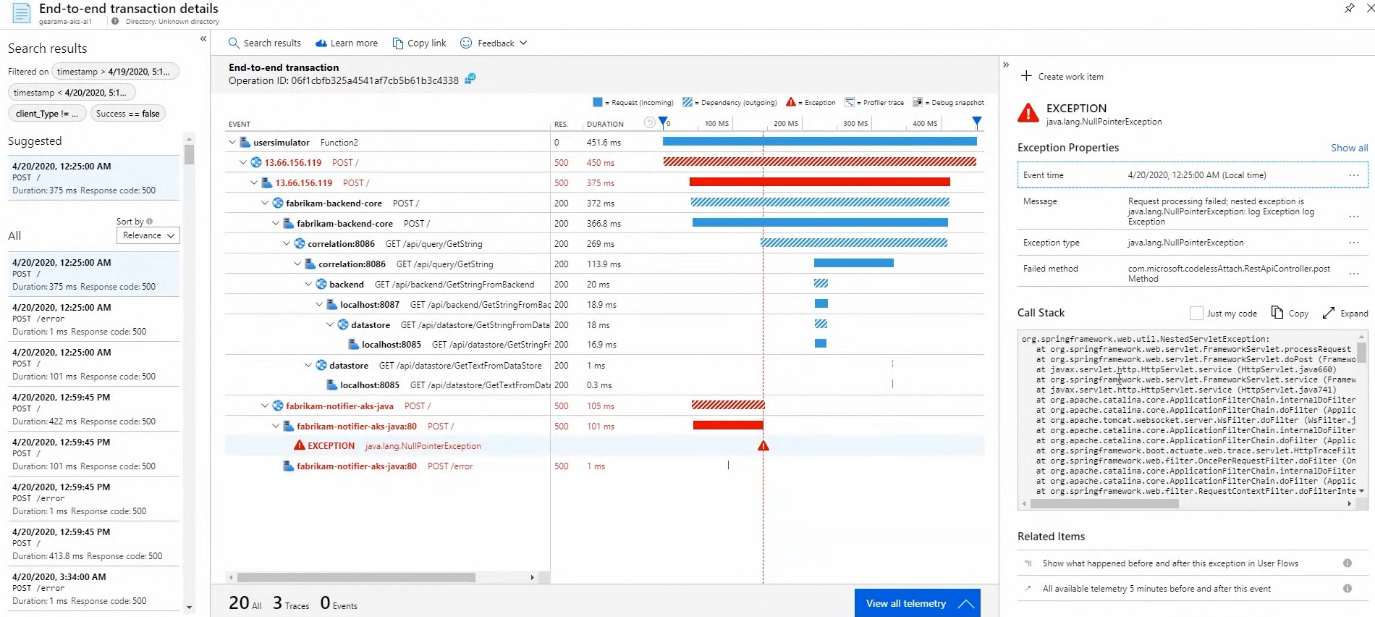The height and width of the screenshot is (617, 1375).
Task: Click the call stack vertical scrollbar
Action: pos(1362,352)
